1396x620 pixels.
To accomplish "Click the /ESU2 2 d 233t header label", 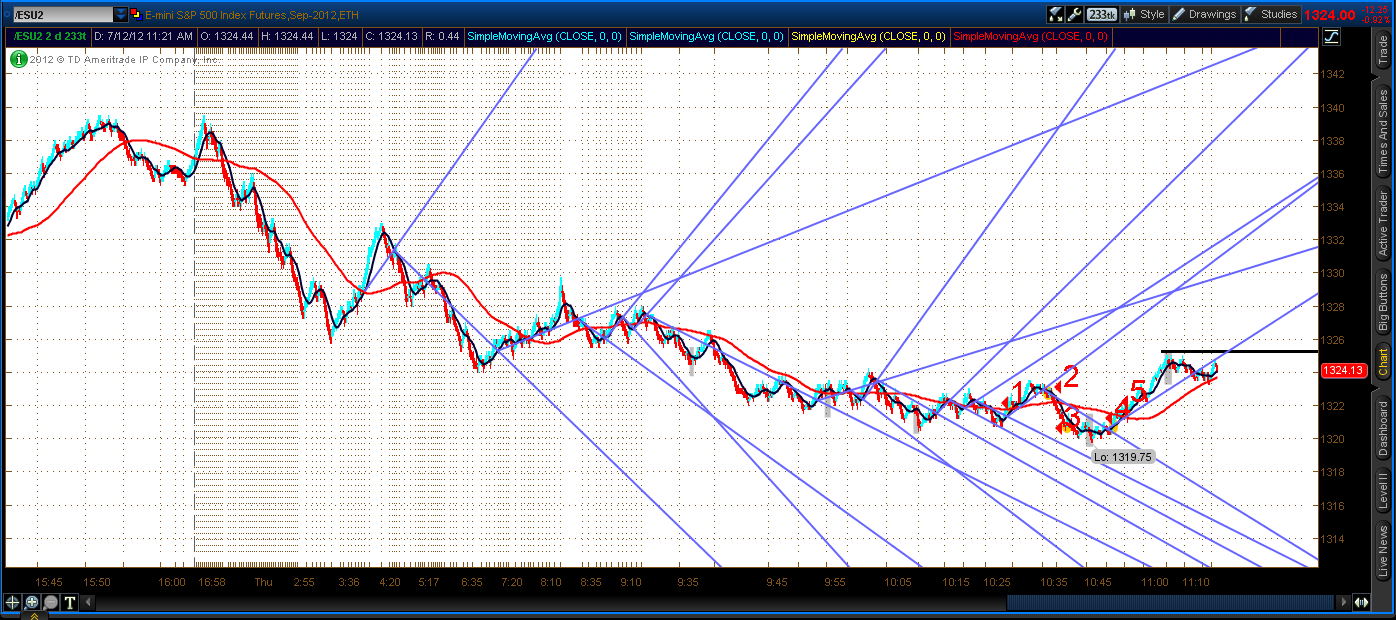I will [x=49, y=36].
